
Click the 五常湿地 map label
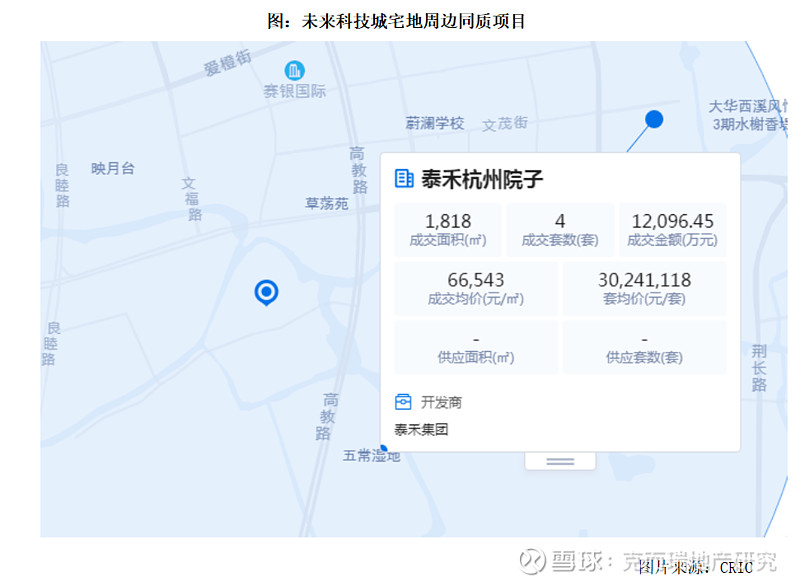coord(371,455)
